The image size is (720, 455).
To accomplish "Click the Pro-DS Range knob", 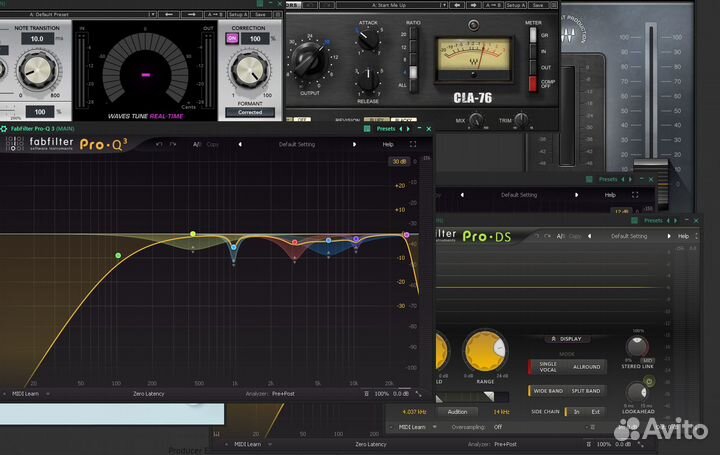I will tap(486, 351).
